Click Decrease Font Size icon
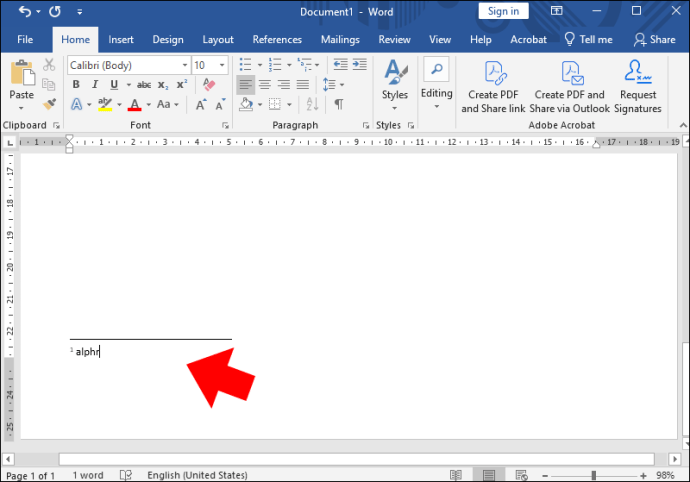Image resolution: width=690 pixels, height=482 pixels. pos(220,104)
